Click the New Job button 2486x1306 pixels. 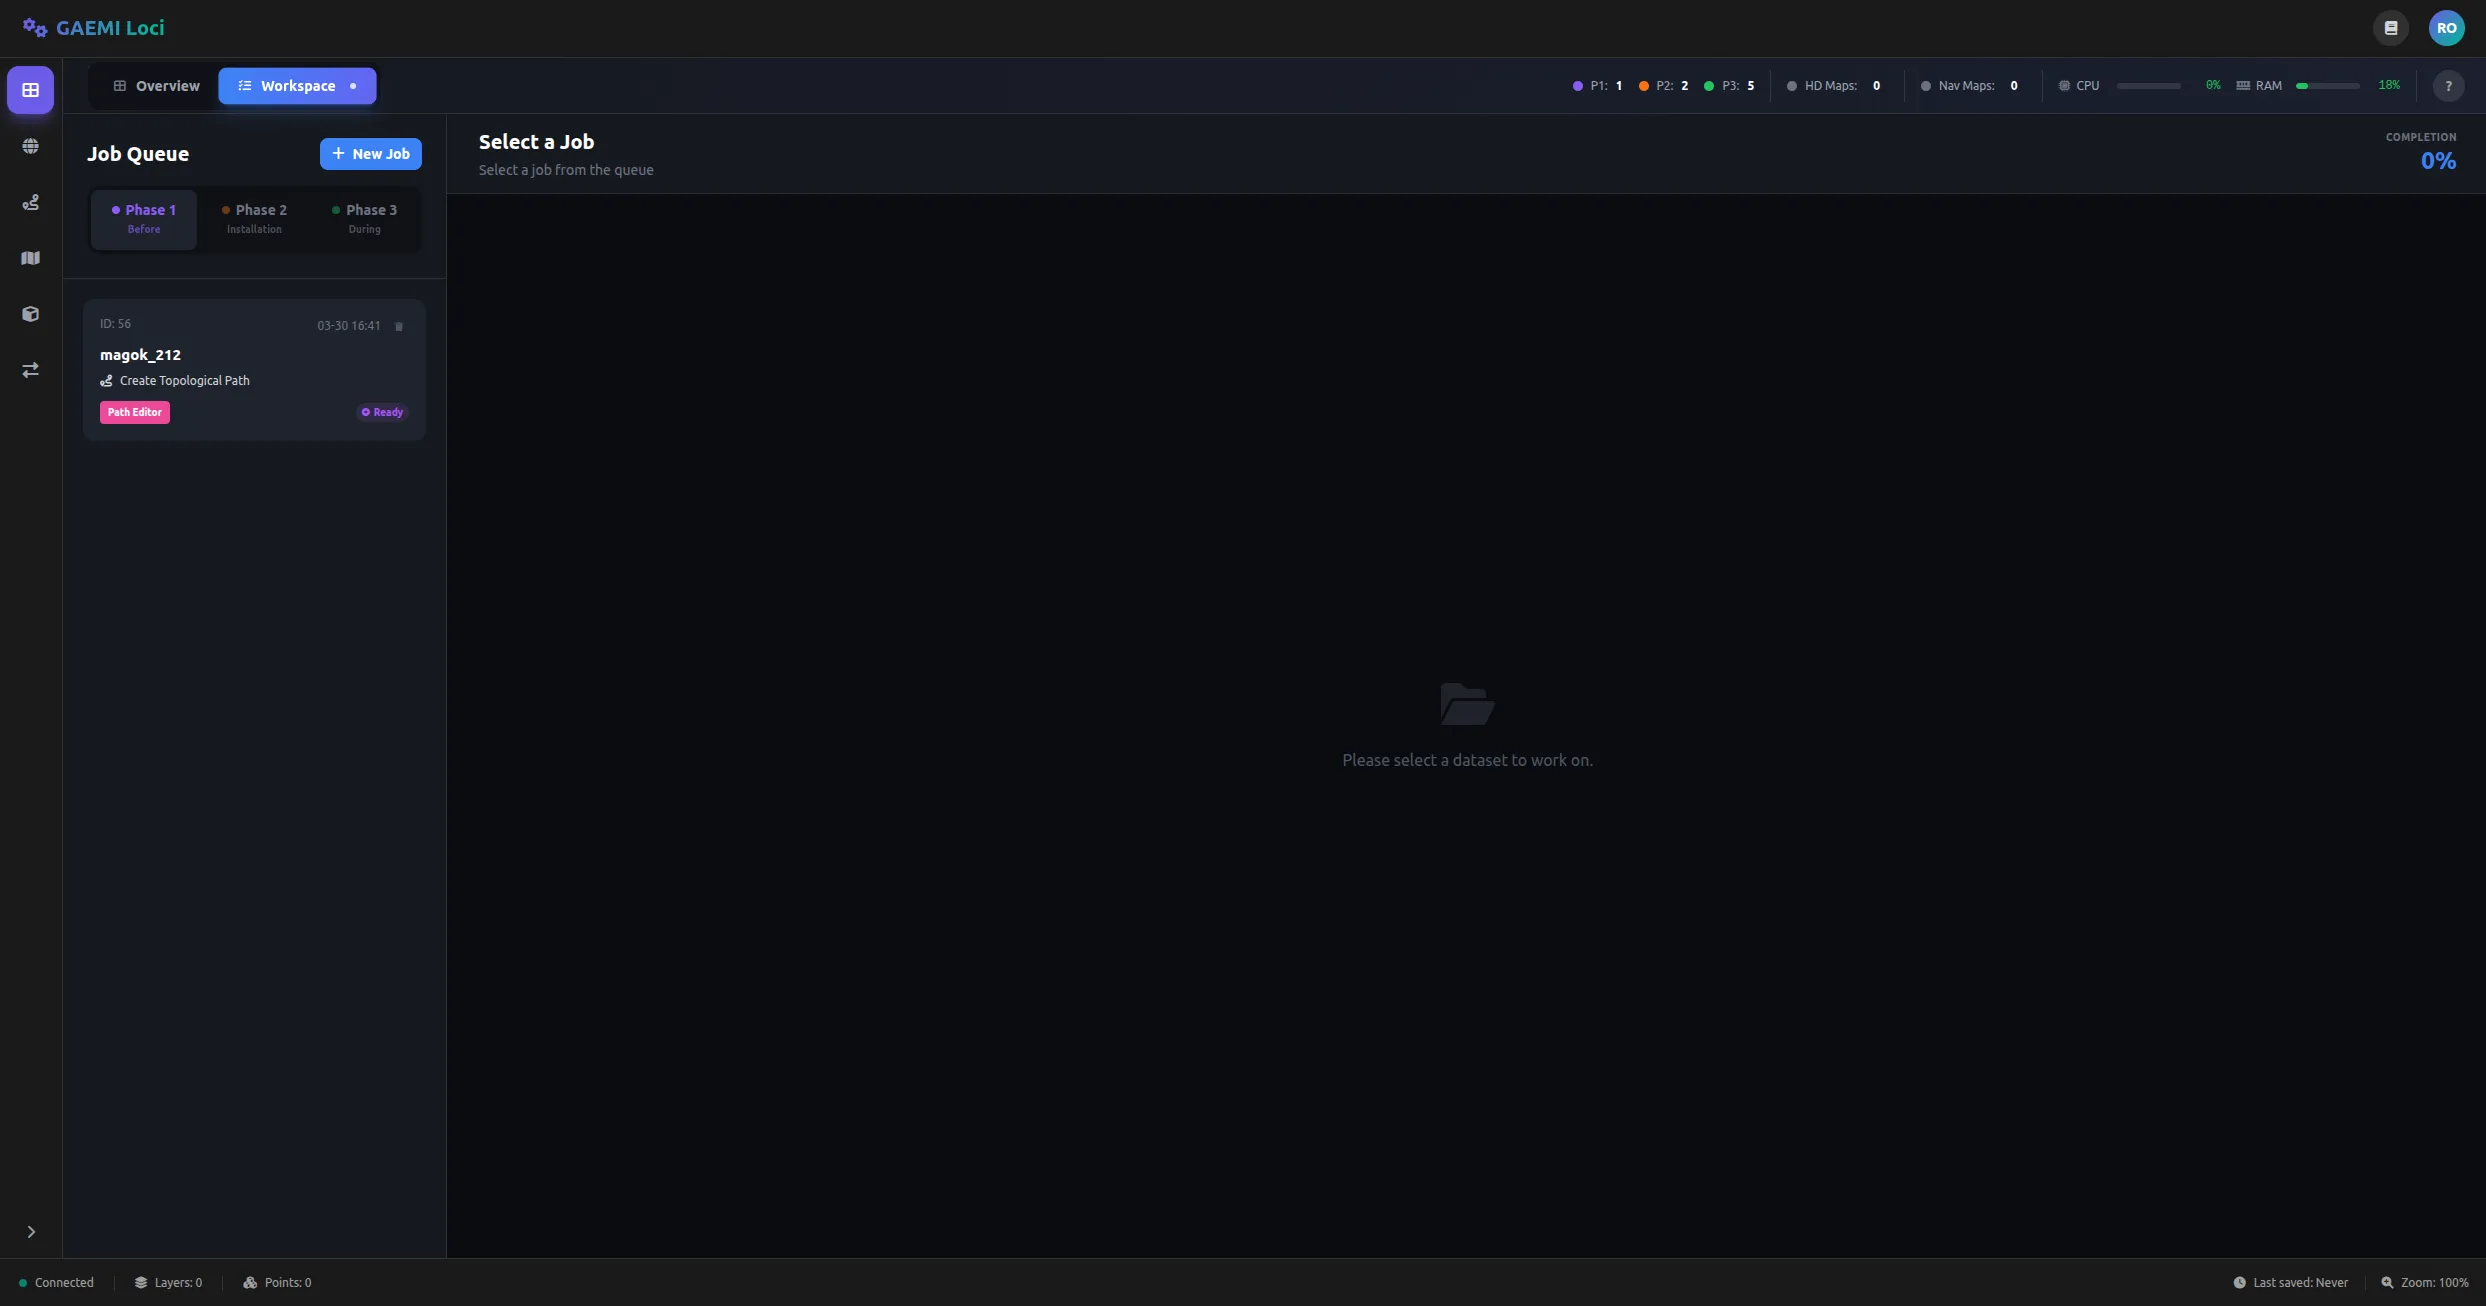coord(370,154)
